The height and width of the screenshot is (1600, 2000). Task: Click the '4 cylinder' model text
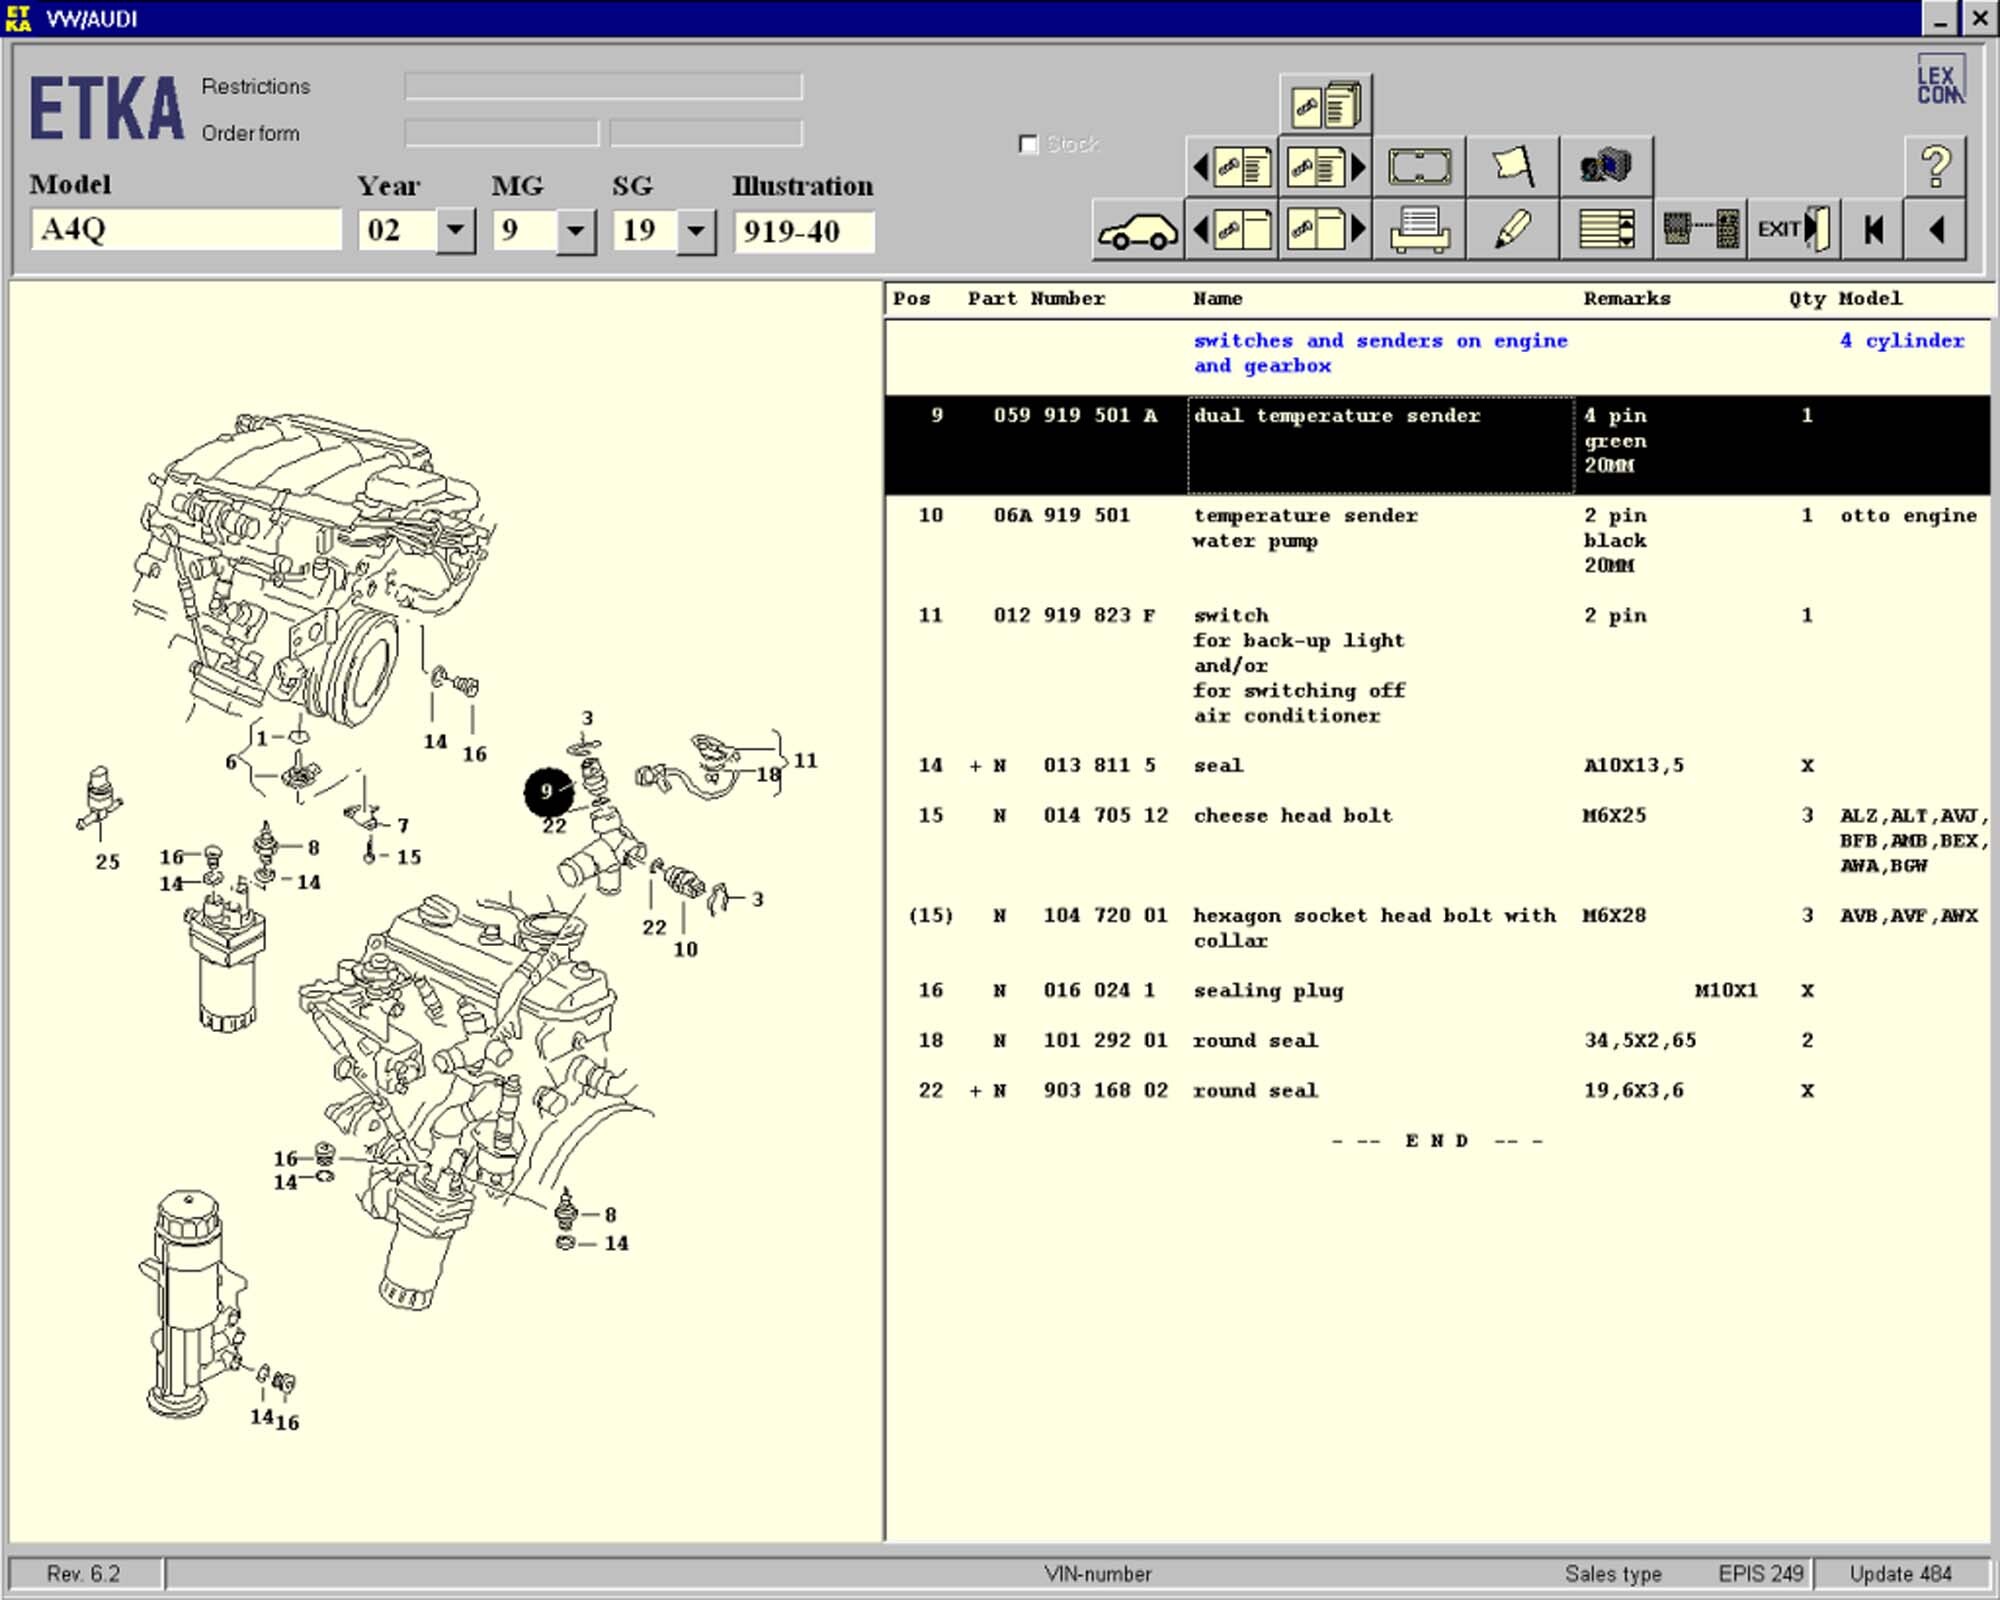[x=1902, y=341]
